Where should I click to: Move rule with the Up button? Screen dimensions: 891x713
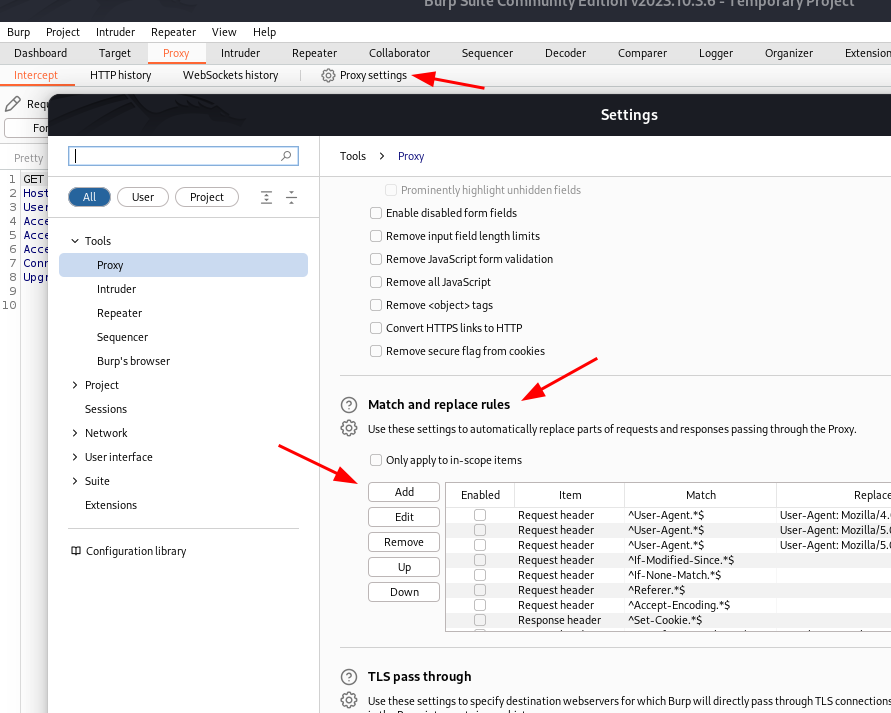tap(404, 567)
